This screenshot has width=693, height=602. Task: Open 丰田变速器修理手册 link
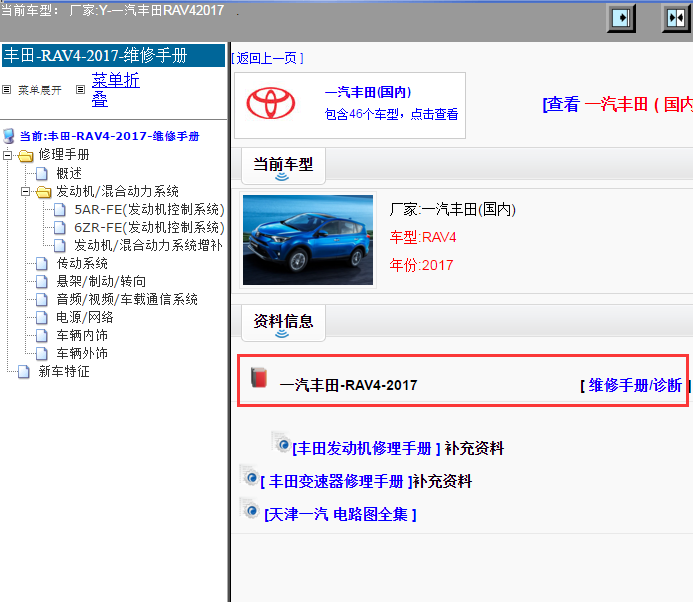coord(336,481)
